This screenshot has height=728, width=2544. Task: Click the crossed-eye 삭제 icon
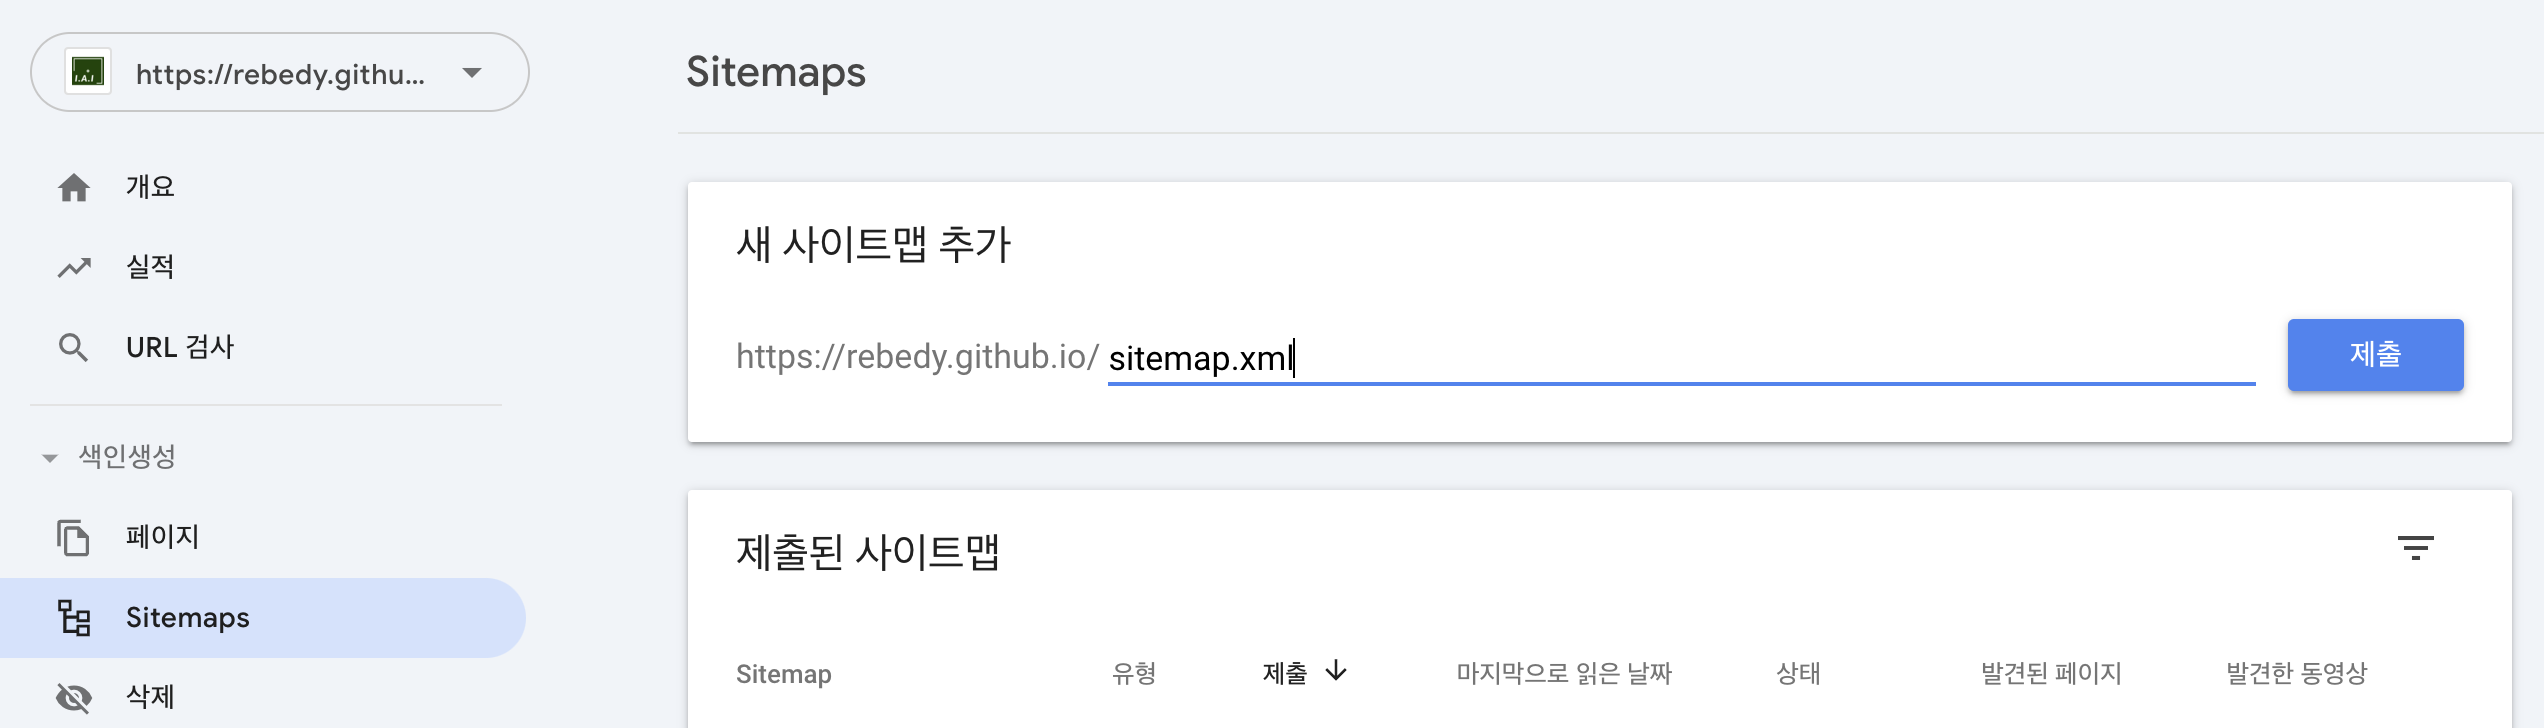[x=74, y=697]
